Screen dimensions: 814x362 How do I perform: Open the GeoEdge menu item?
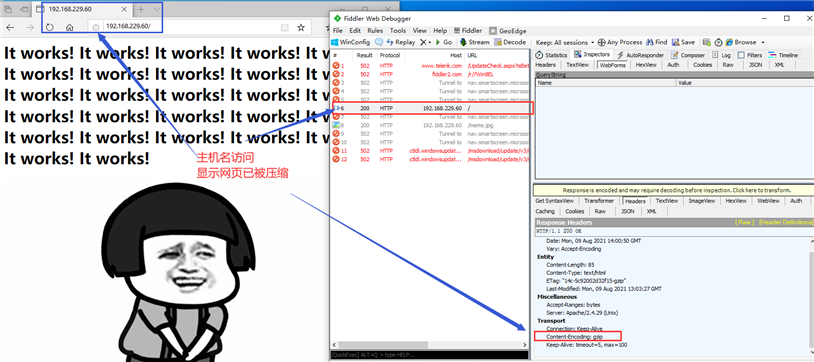pos(508,31)
